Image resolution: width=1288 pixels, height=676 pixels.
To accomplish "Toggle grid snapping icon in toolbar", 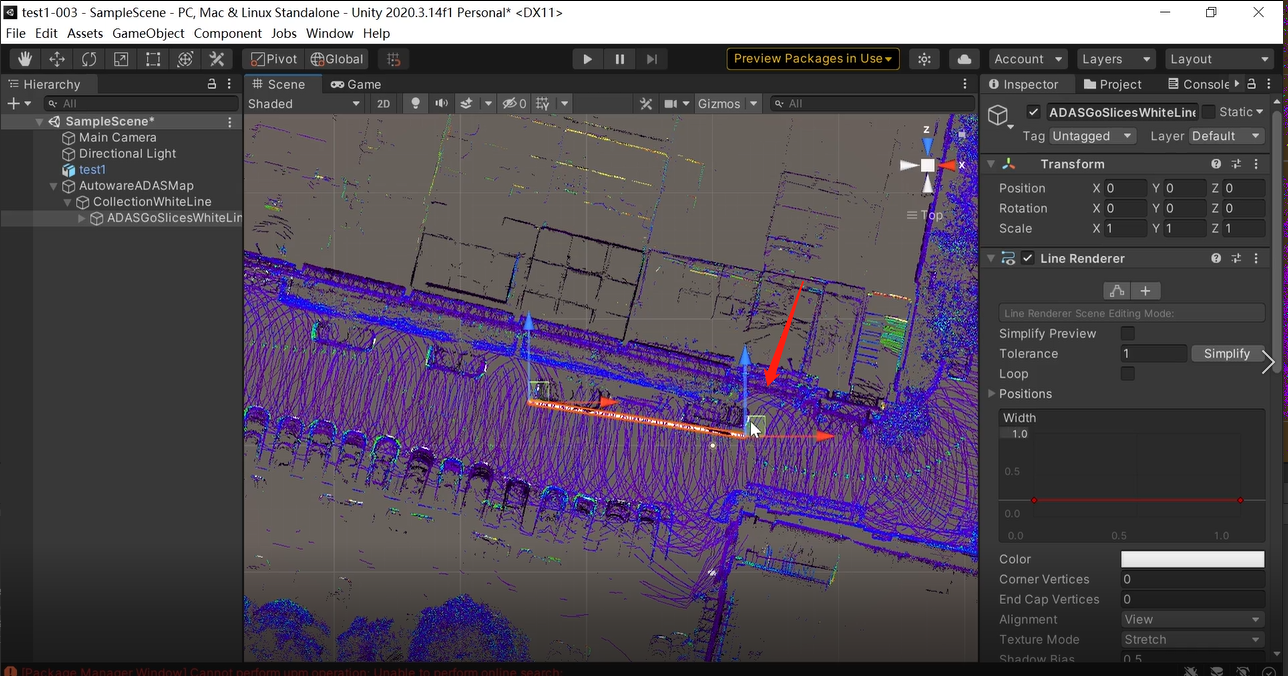I will click(394, 59).
